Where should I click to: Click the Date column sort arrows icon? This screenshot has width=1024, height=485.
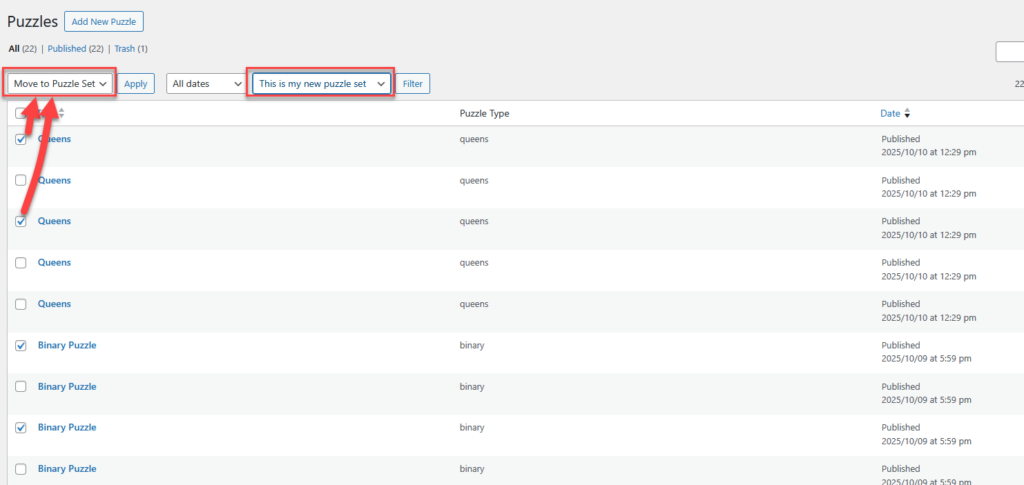907,114
